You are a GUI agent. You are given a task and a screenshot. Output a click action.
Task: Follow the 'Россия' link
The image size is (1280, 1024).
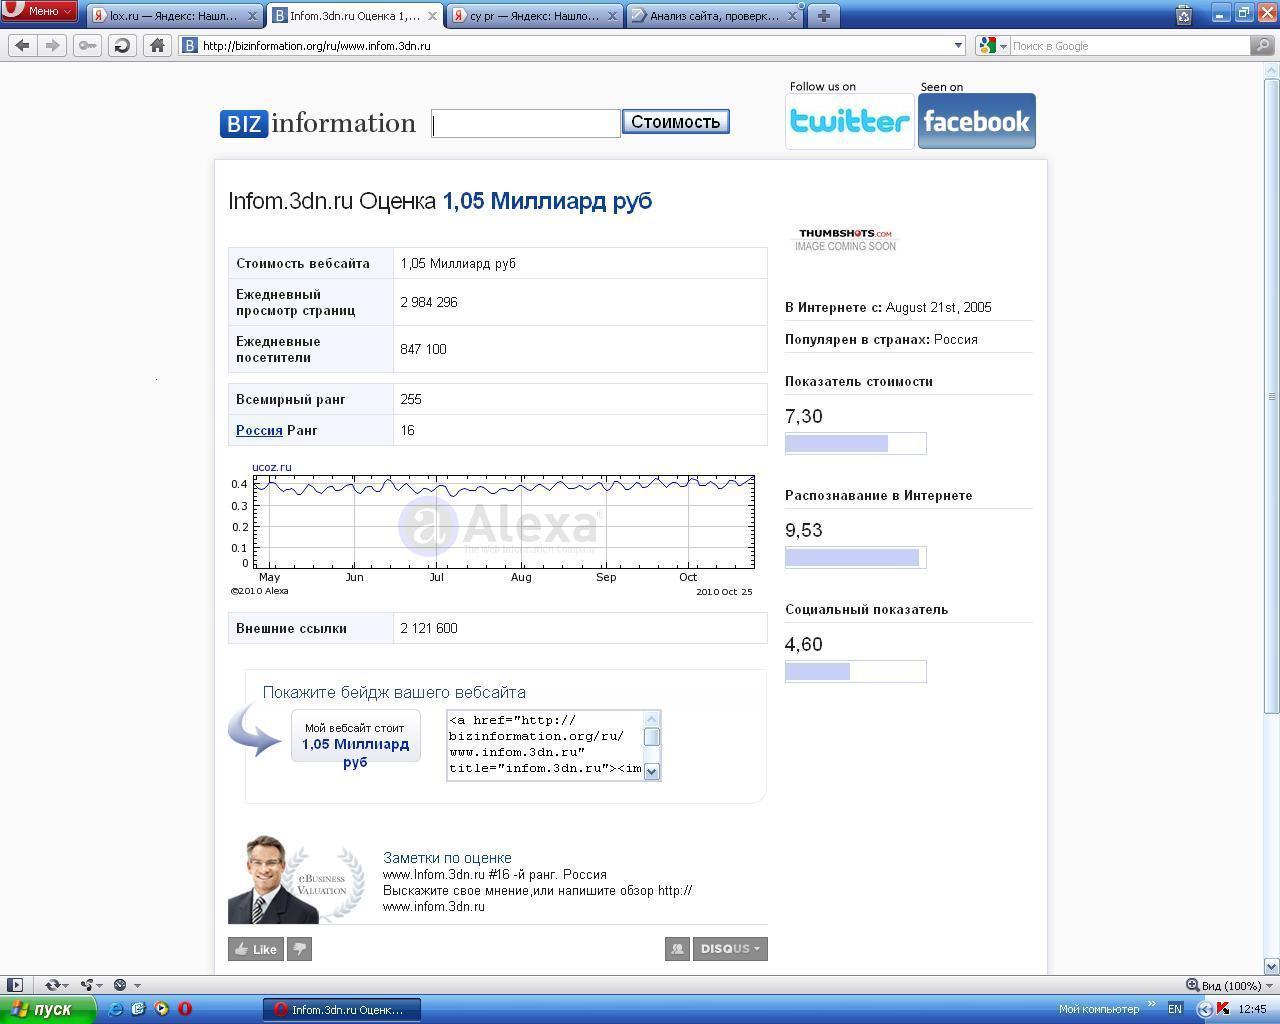click(259, 430)
